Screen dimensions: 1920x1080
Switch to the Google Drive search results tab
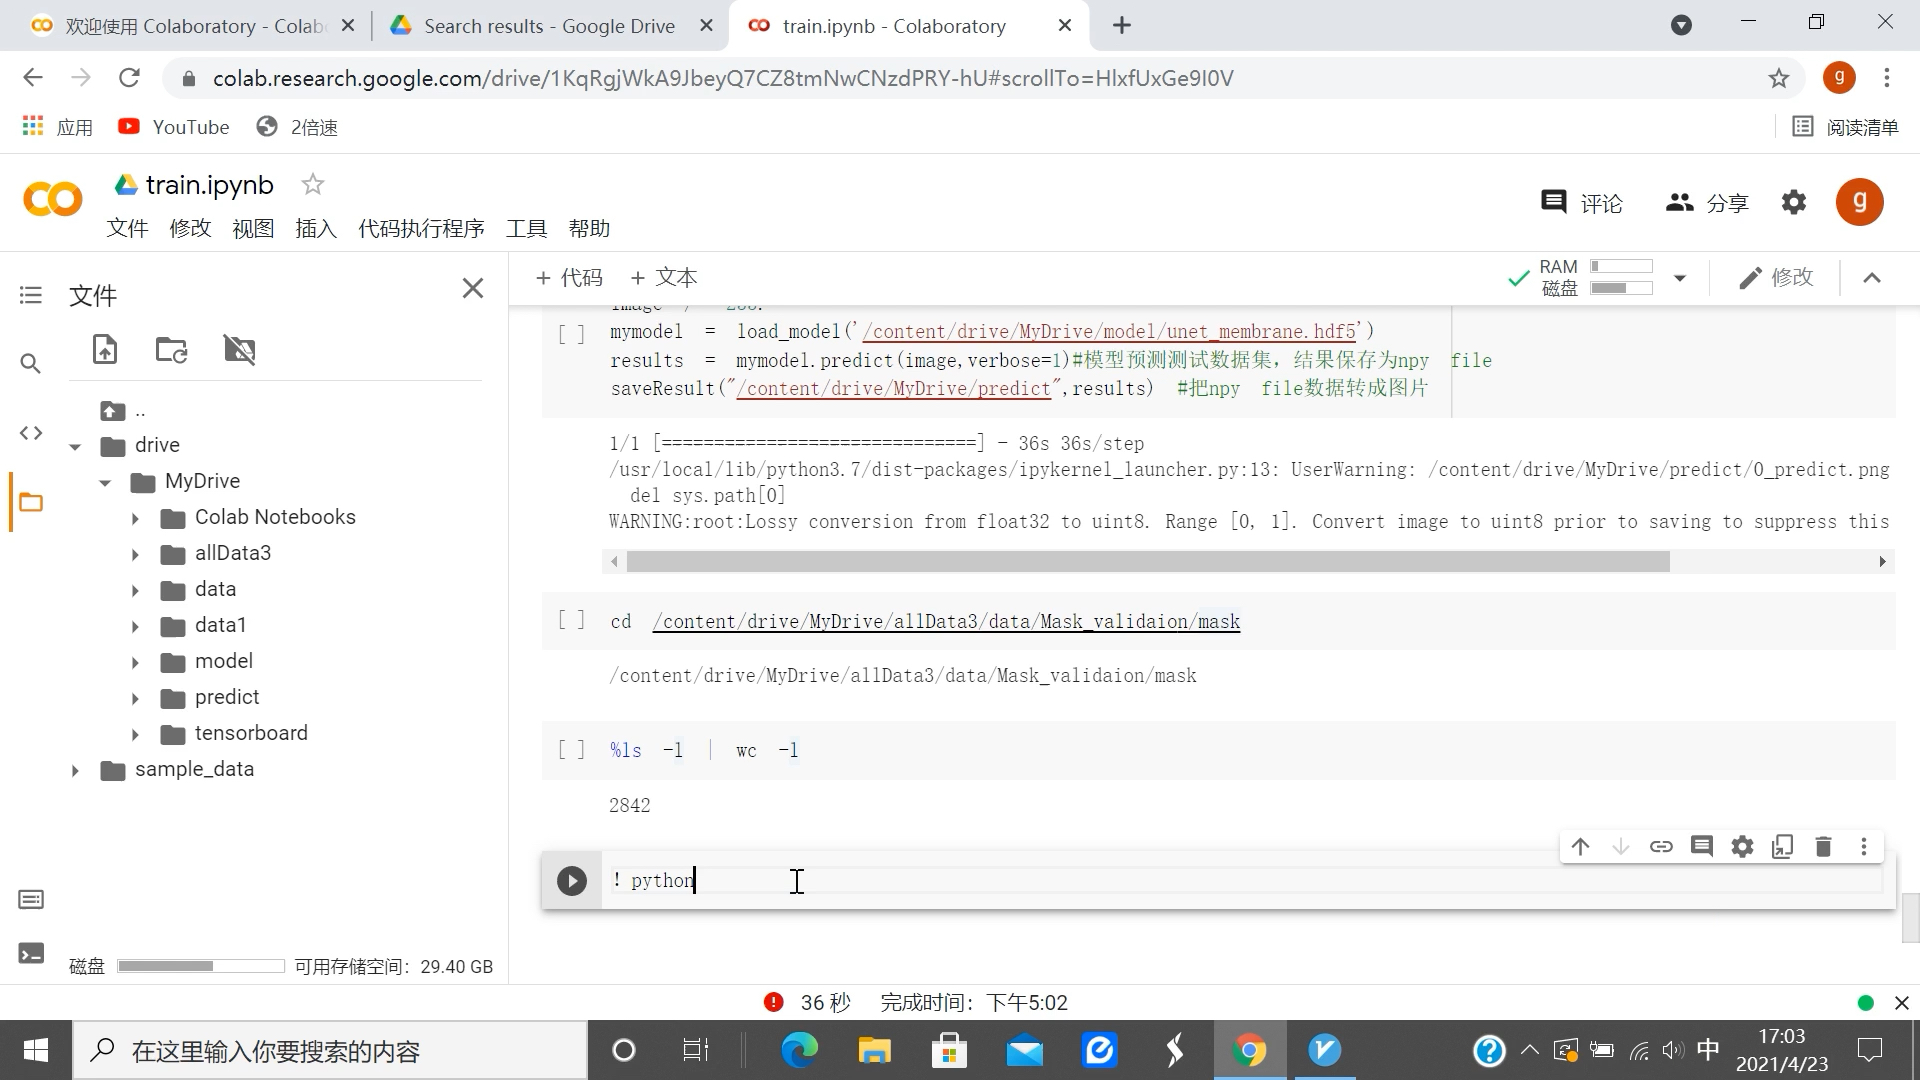[x=548, y=26]
